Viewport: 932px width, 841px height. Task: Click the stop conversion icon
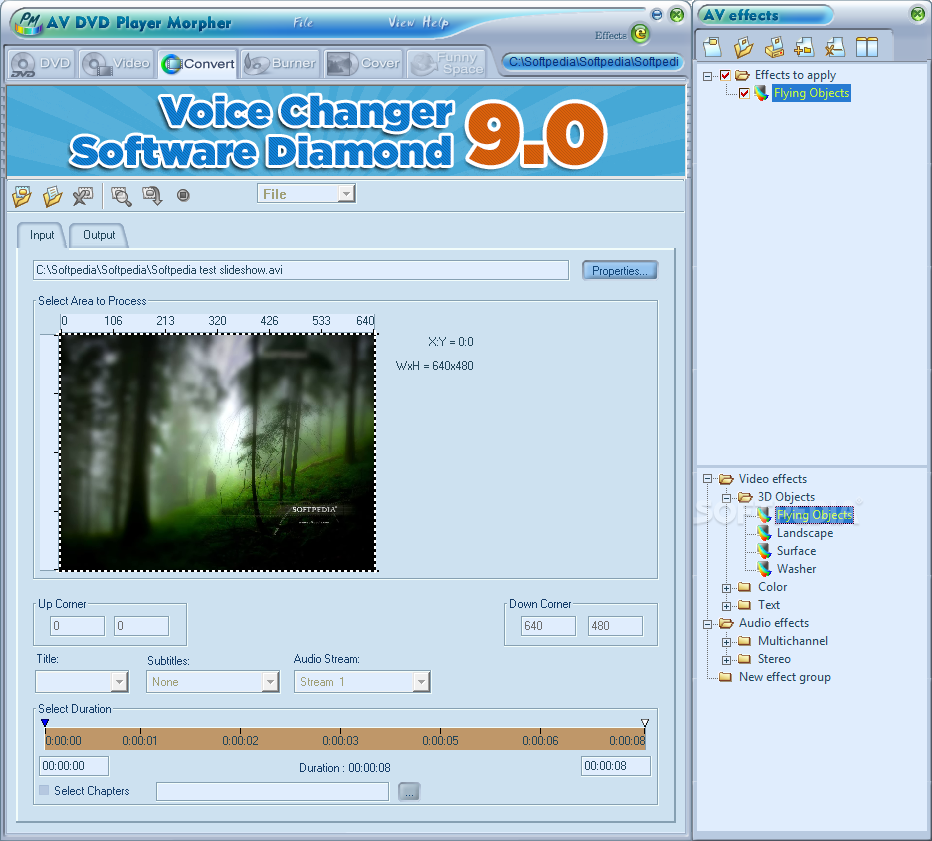tap(183, 195)
